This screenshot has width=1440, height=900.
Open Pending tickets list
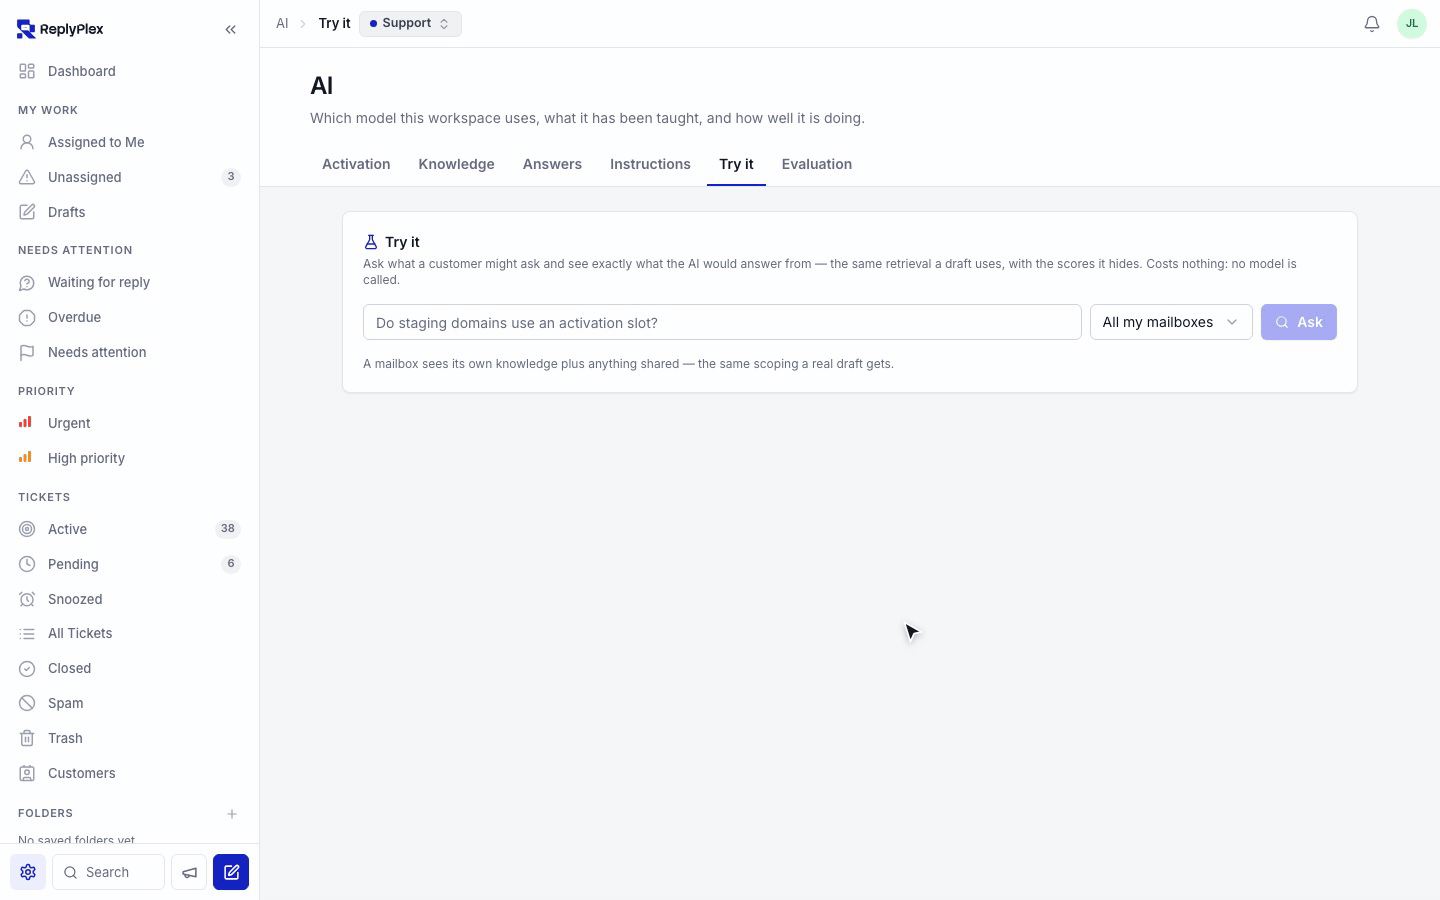[130, 564]
